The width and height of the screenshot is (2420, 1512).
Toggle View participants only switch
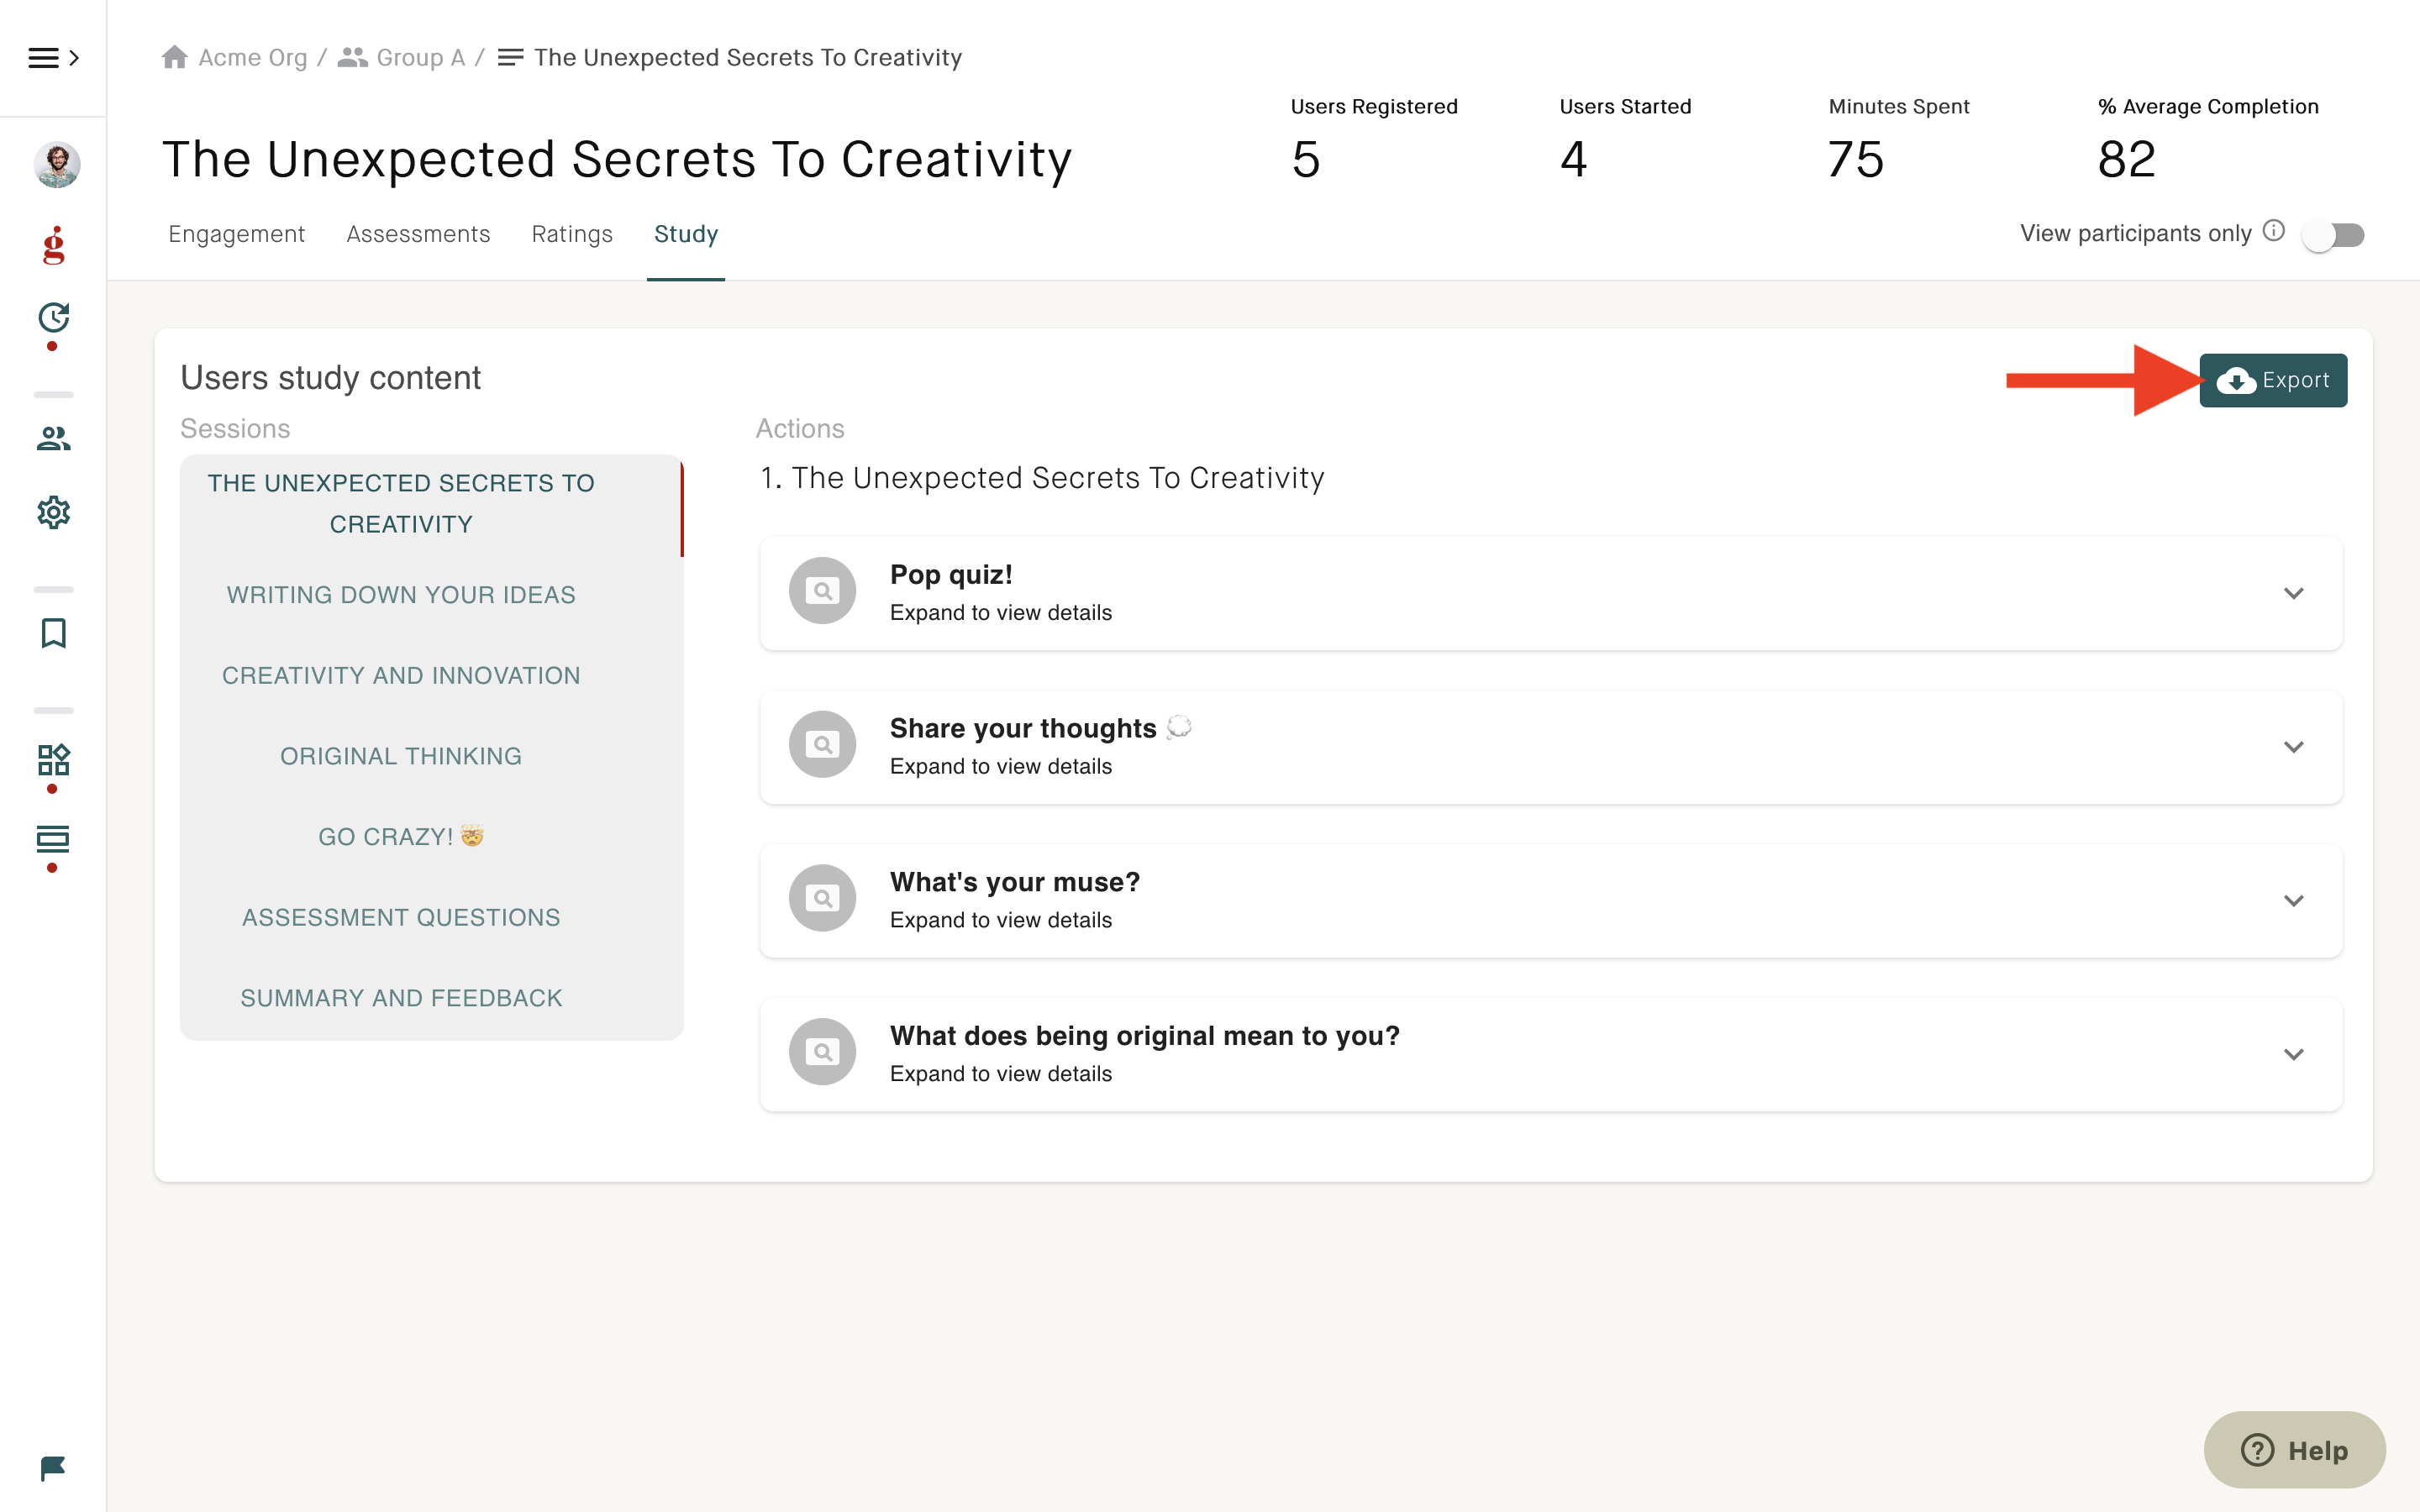(2333, 235)
